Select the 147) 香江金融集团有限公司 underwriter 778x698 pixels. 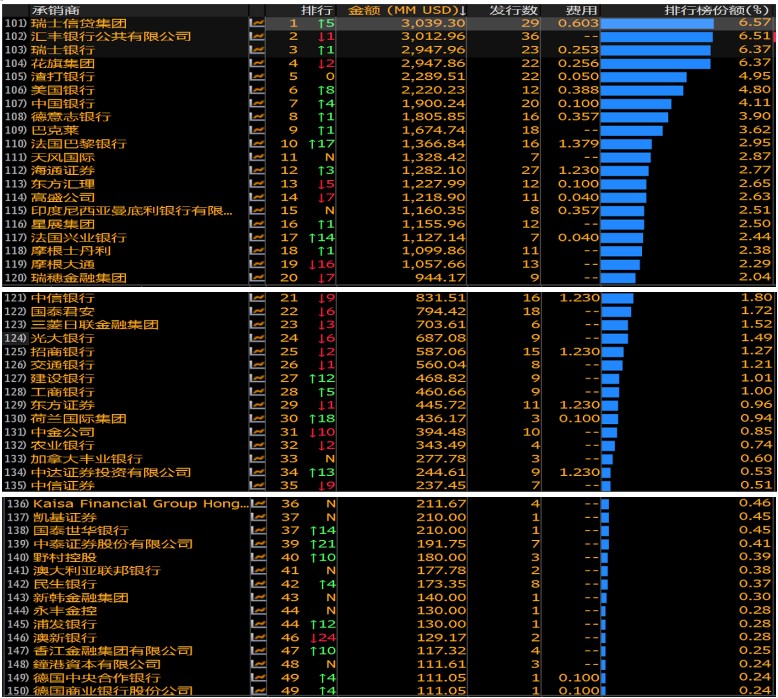[113, 651]
